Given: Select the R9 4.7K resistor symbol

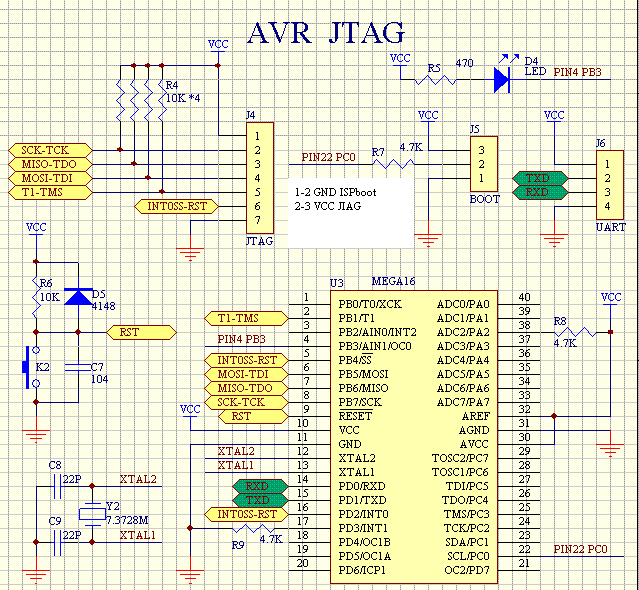Looking at the screenshot, I should click(253, 528).
